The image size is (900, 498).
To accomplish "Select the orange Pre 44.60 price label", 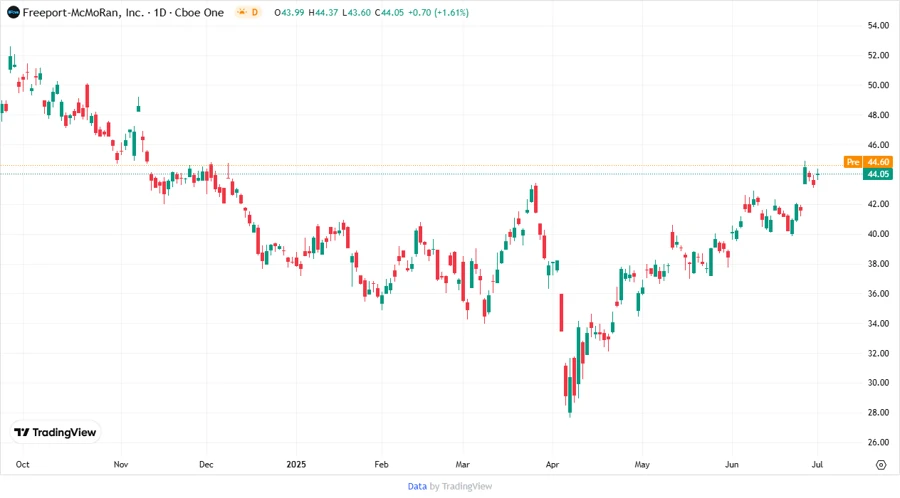I will (x=868, y=162).
